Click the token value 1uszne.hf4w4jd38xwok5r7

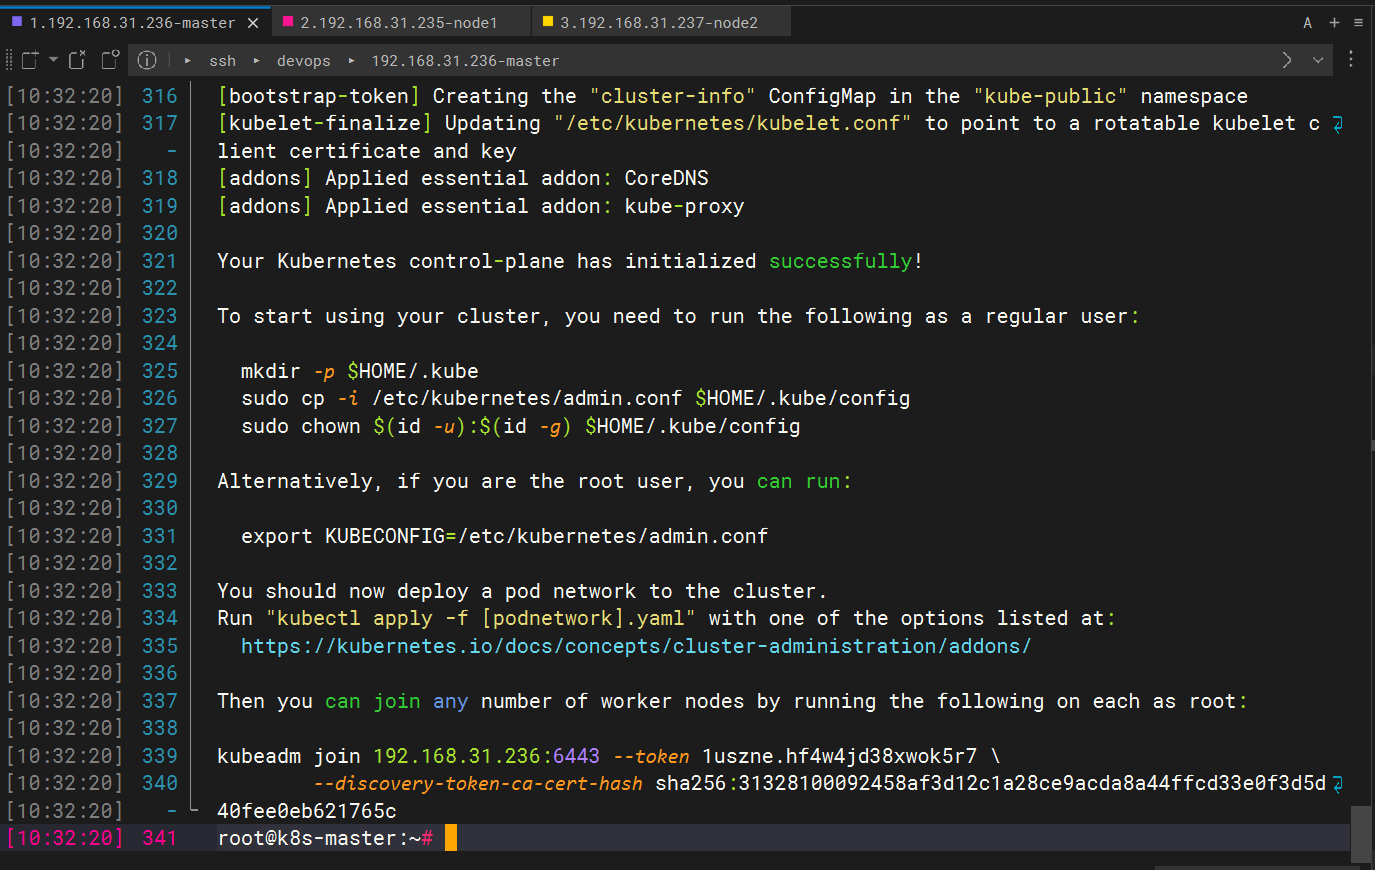coord(839,756)
